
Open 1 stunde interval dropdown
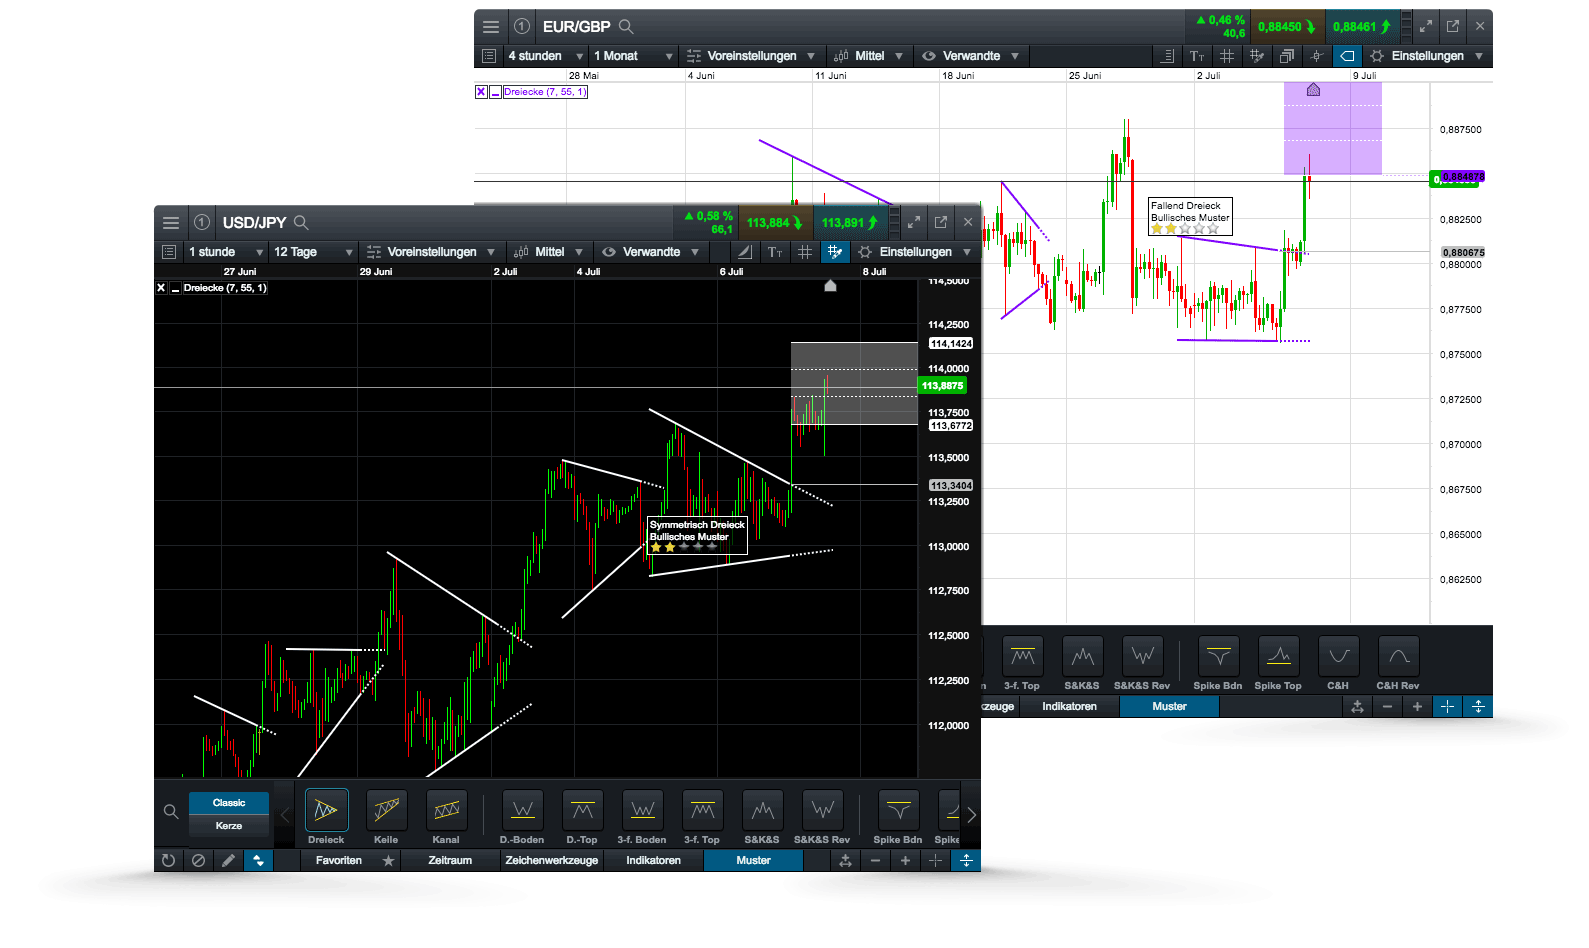pyautogui.click(x=225, y=252)
